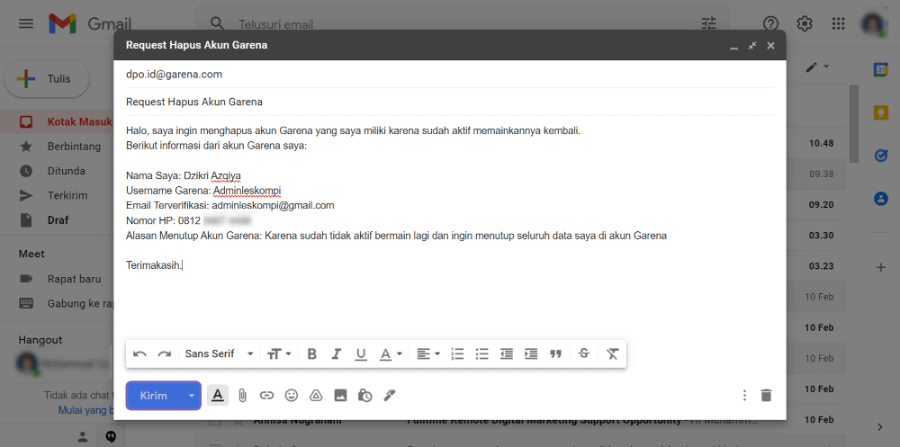900x447 pixels.
Task: Open Google Keep in side panel
Action: coord(880,112)
